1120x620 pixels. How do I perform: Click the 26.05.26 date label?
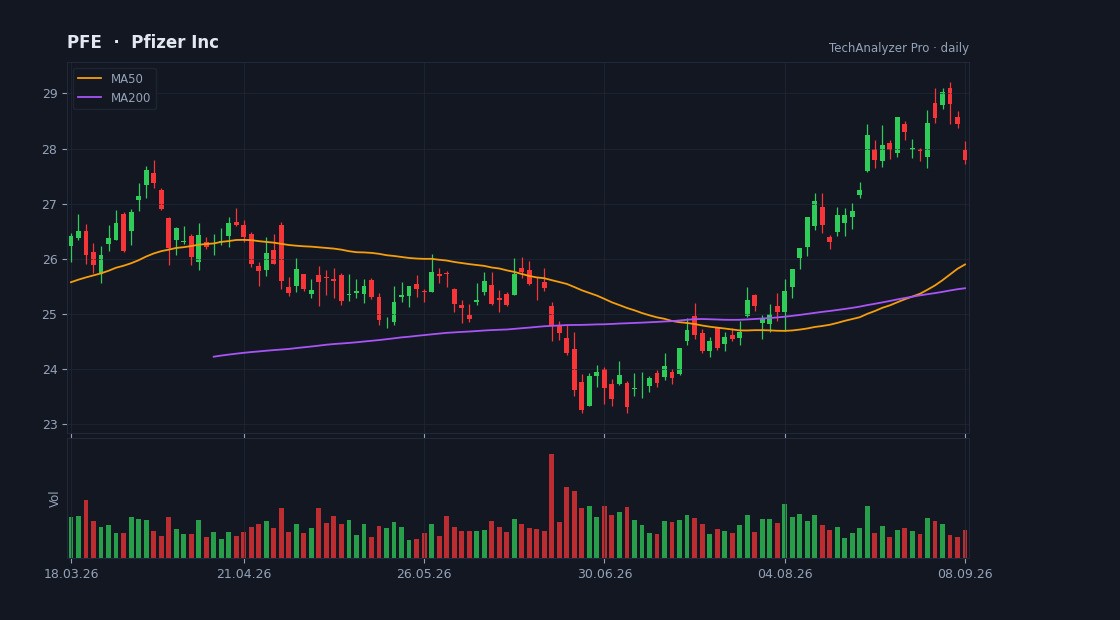pyautogui.click(x=424, y=574)
